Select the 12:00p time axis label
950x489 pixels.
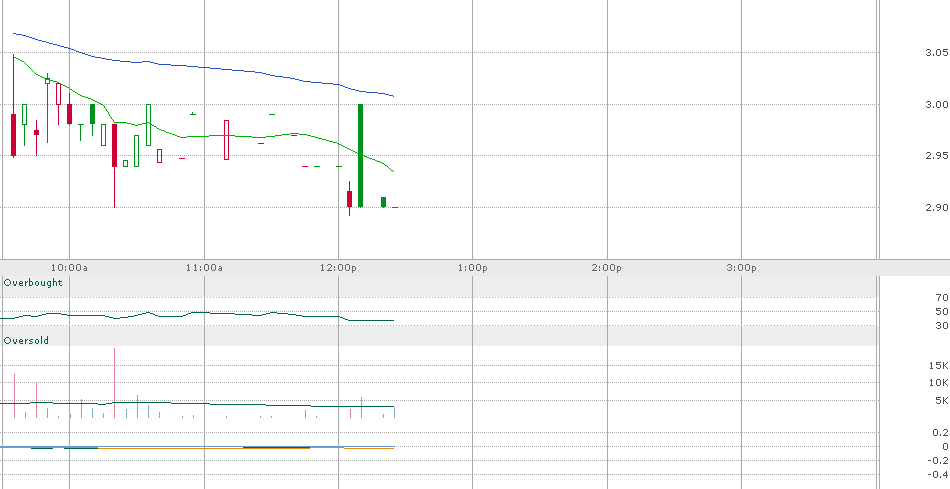click(x=338, y=268)
